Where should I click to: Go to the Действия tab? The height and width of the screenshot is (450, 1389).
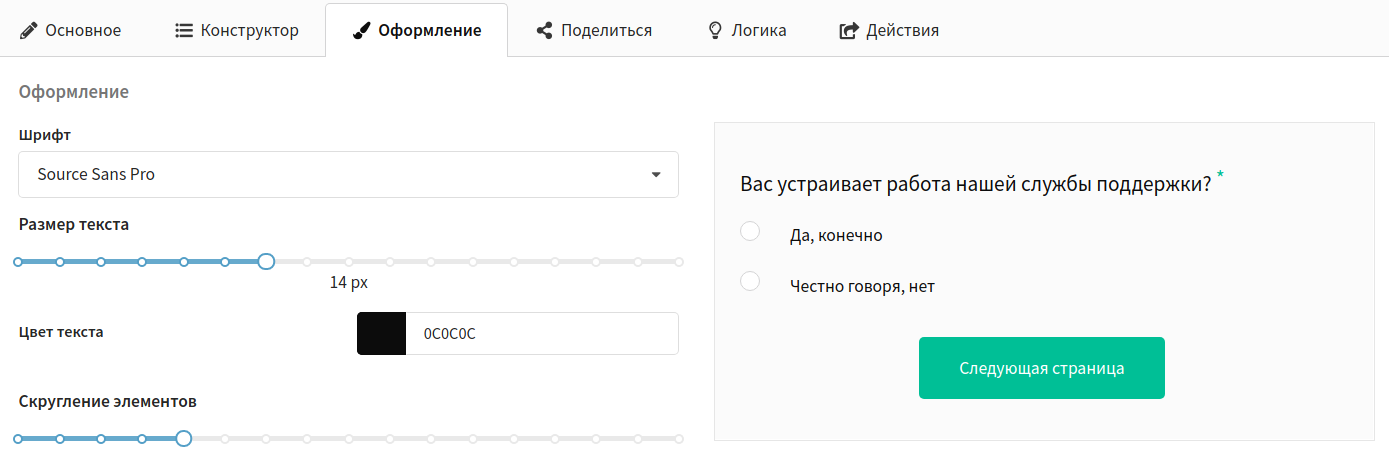pos(889,30)
